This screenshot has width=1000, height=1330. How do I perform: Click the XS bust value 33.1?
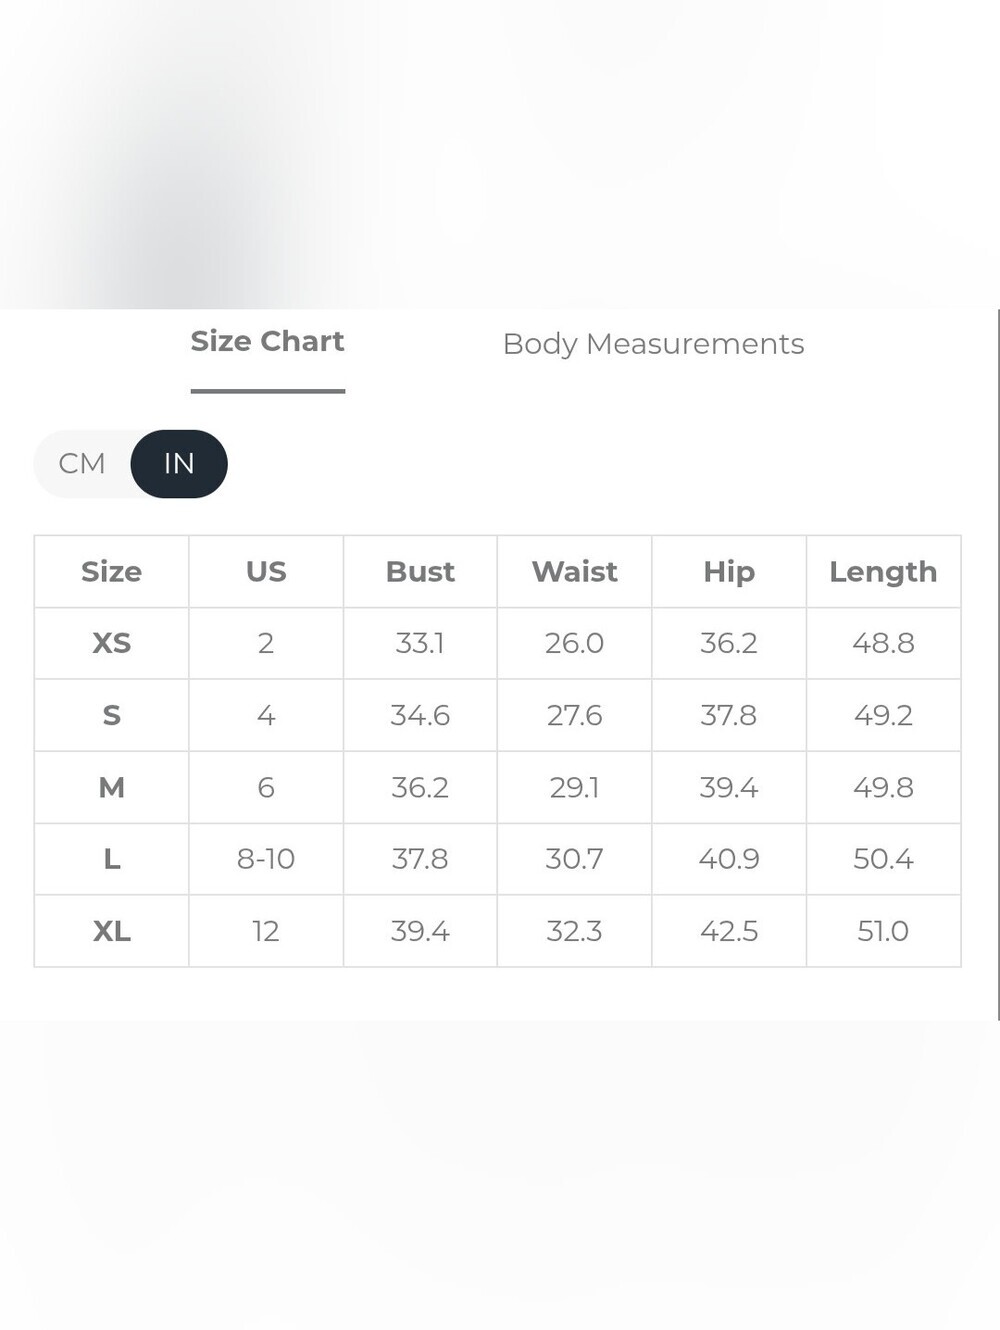pyautogui.click(x=420, y=643)
